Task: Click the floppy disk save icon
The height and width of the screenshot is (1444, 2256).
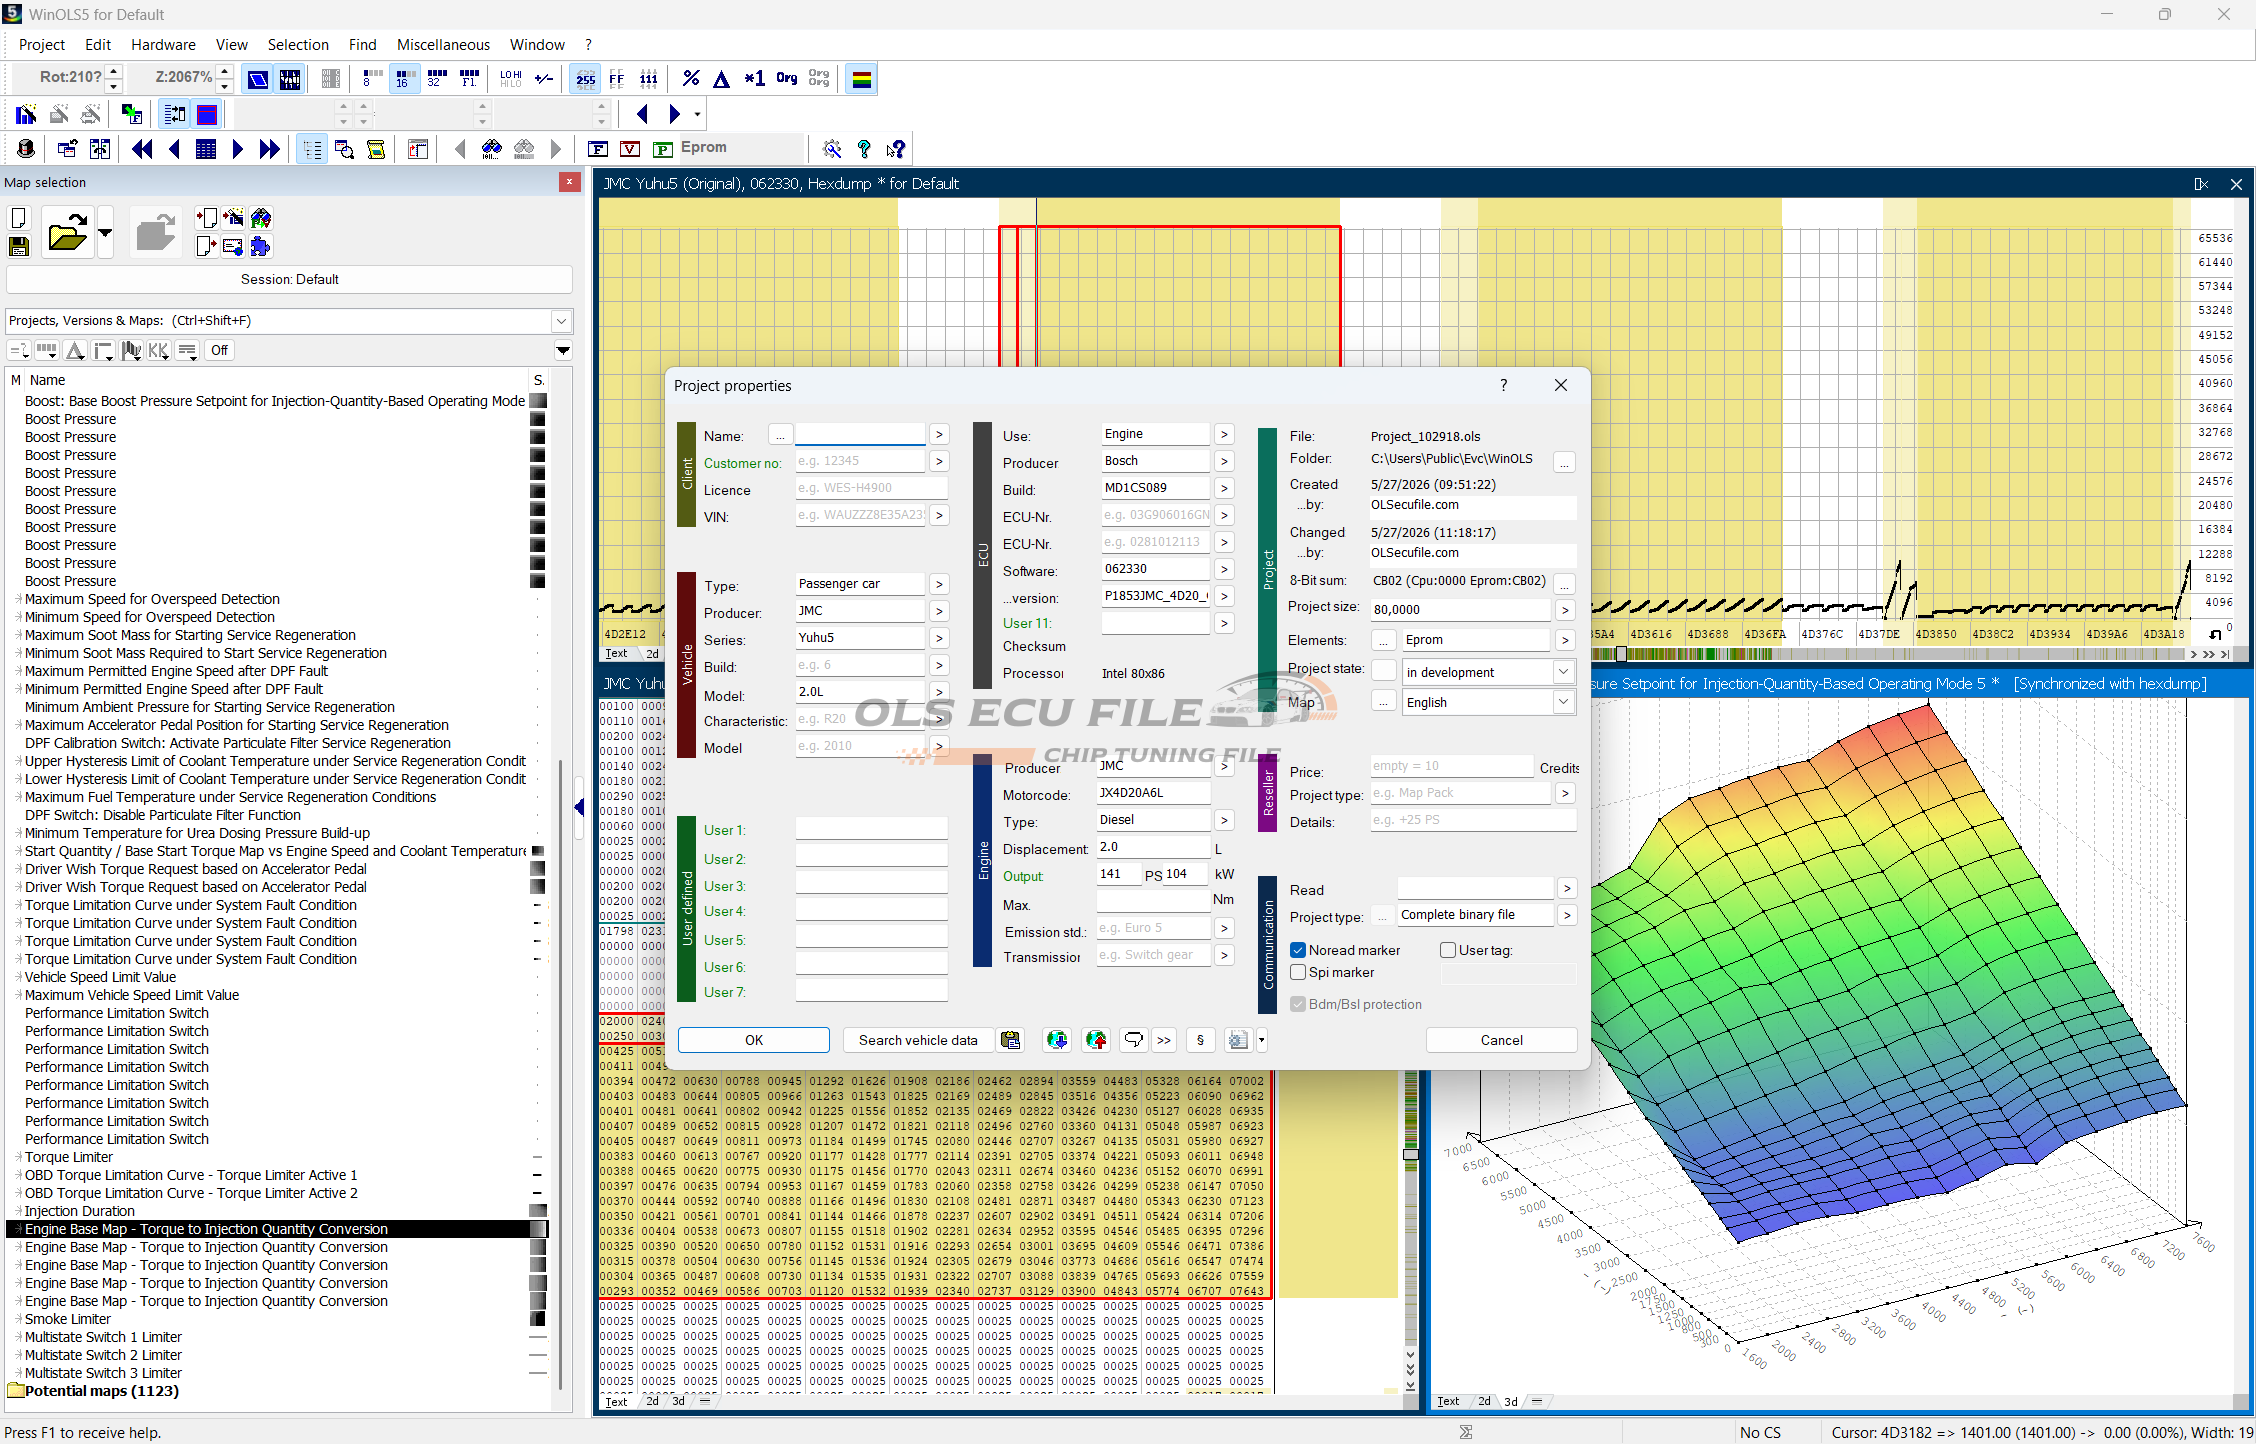Action: [18, 246]
